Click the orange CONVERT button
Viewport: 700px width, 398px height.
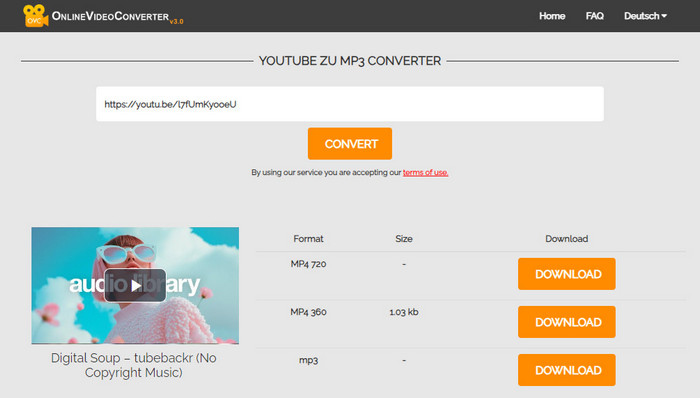coord(350,144)
